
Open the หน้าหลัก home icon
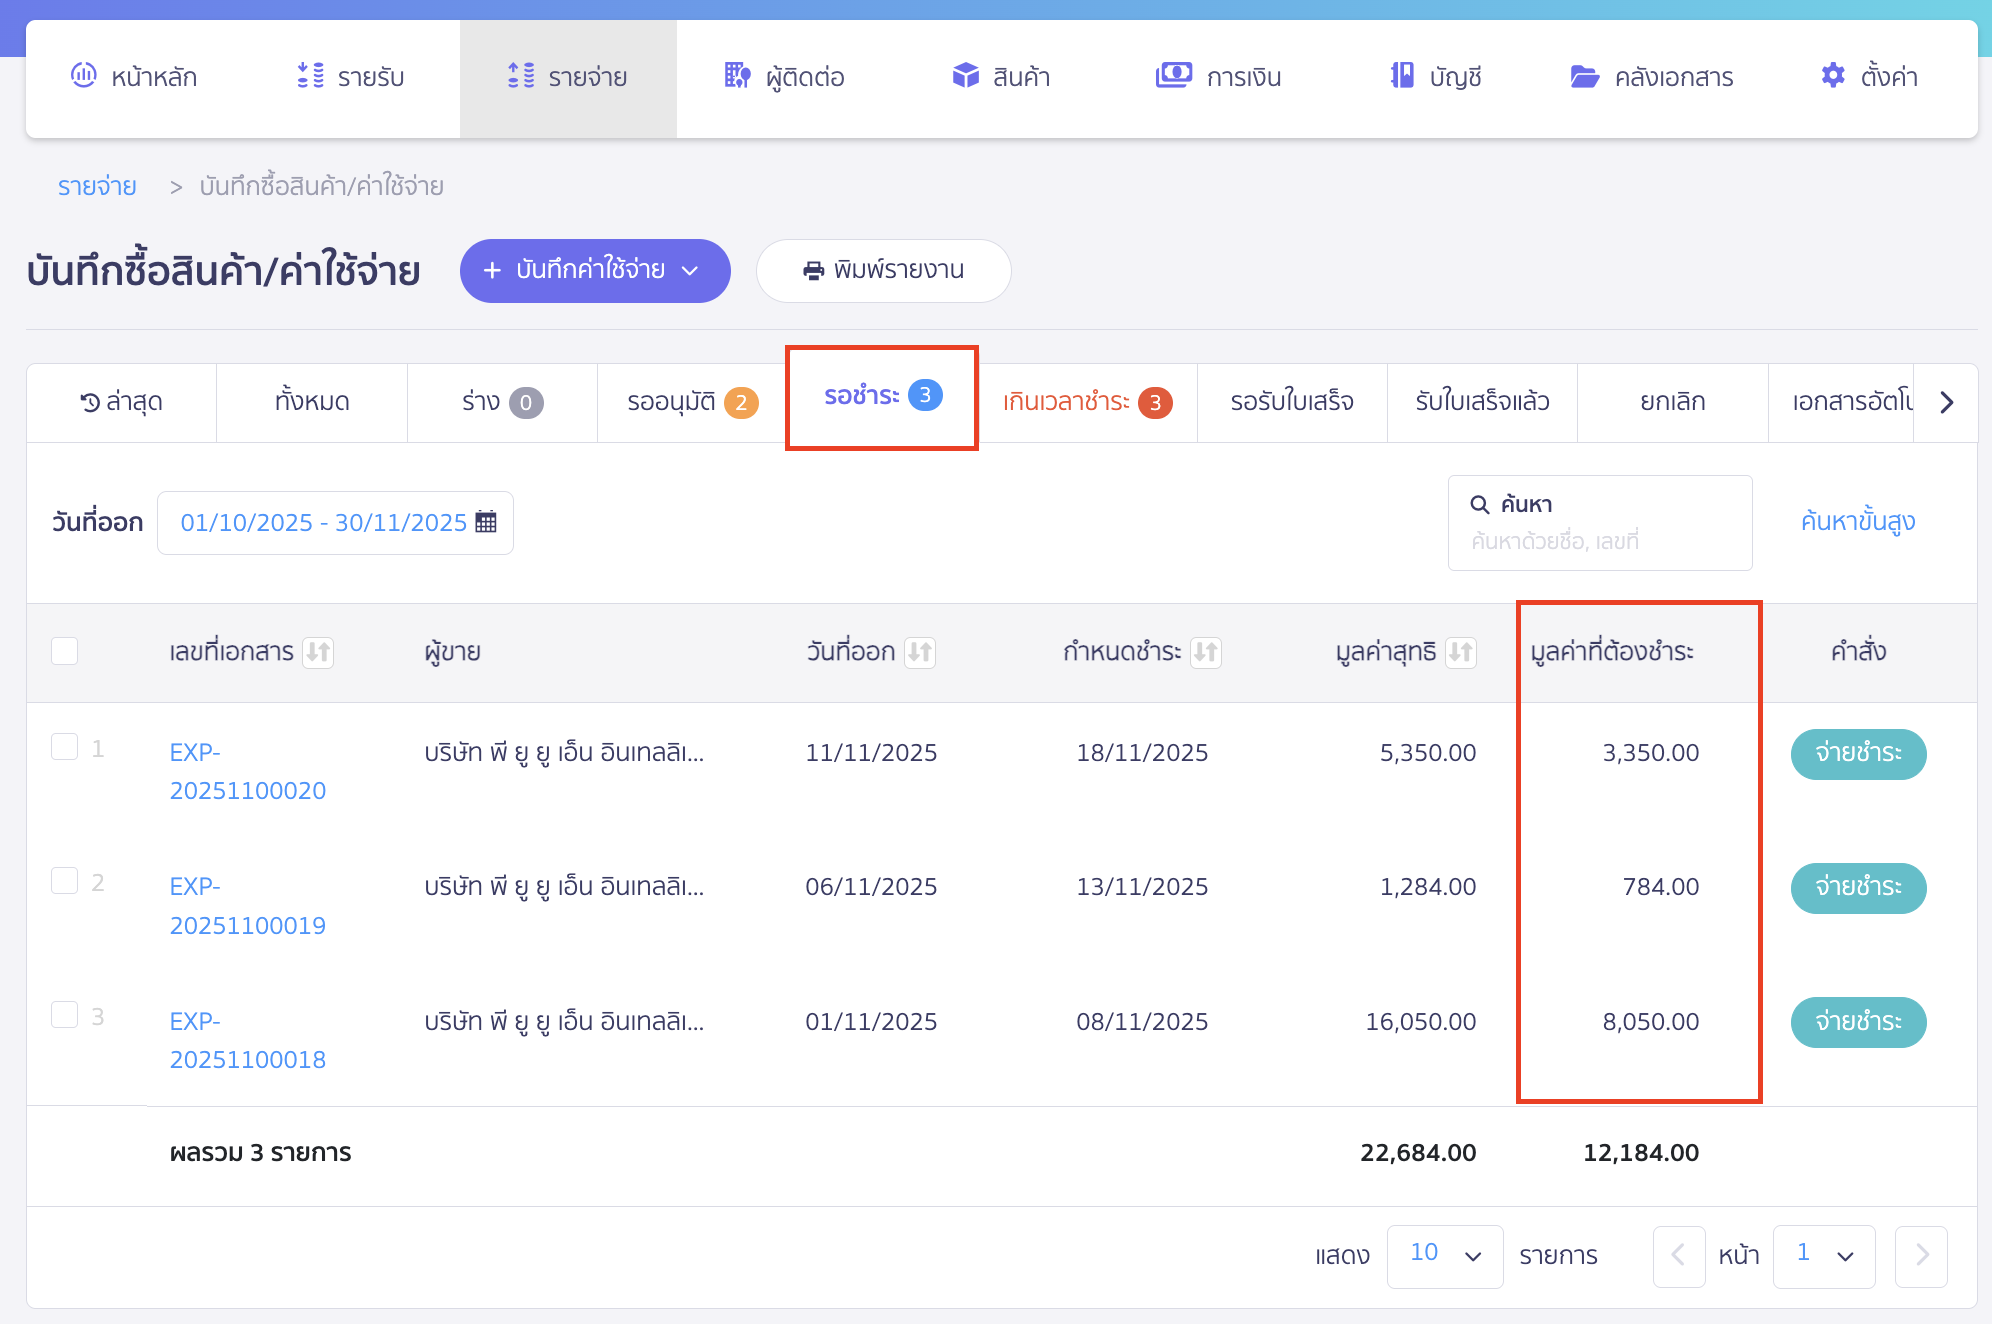[82, 75]
